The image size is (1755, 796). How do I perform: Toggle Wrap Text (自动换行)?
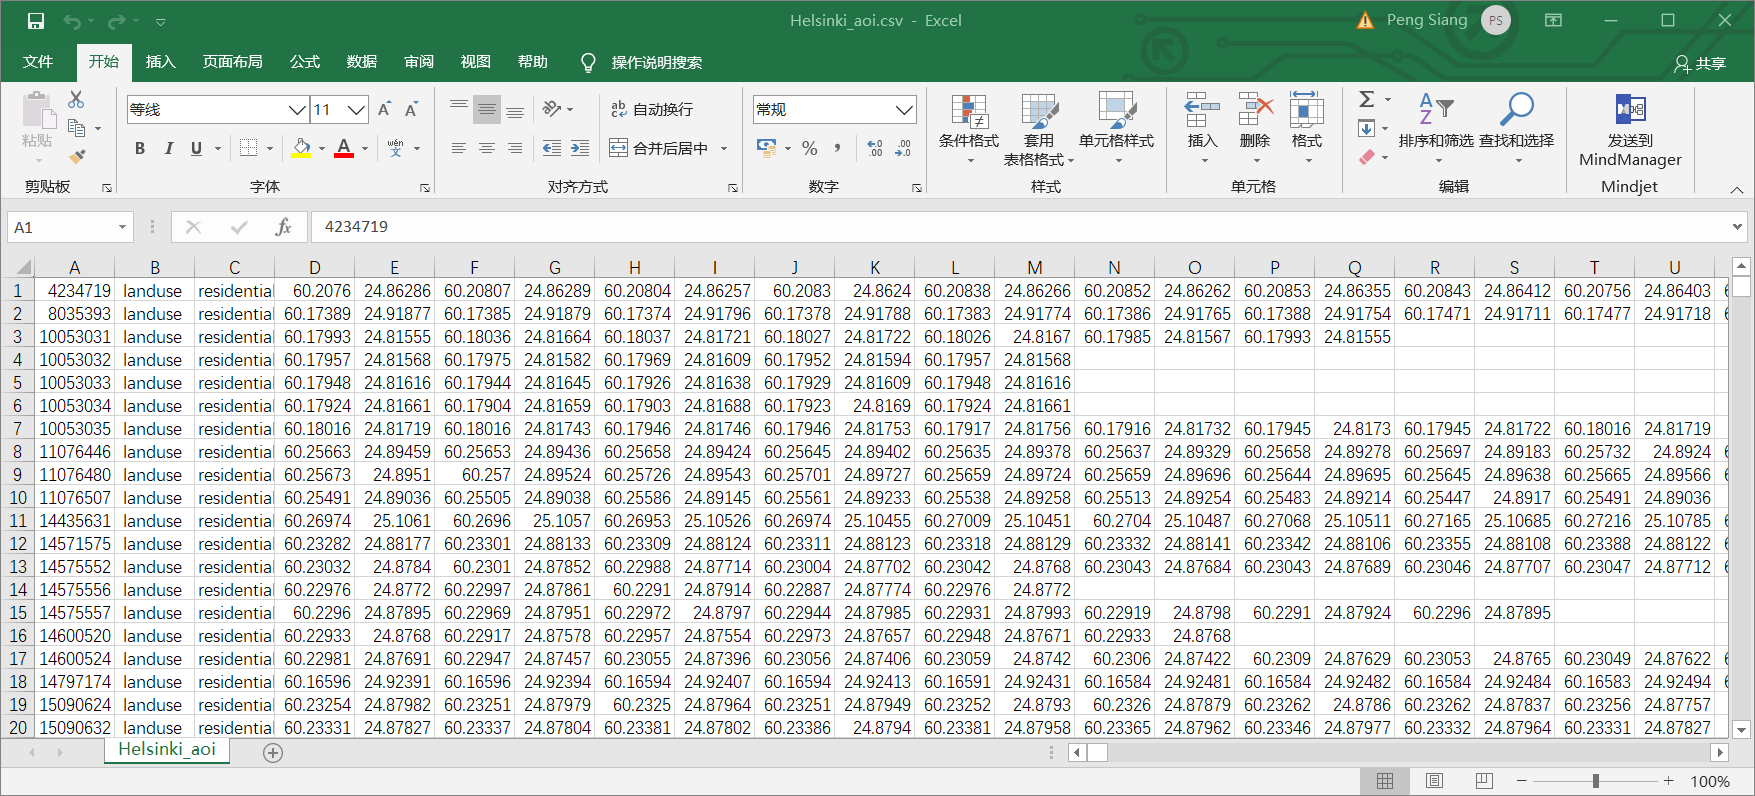click(652, 109)
